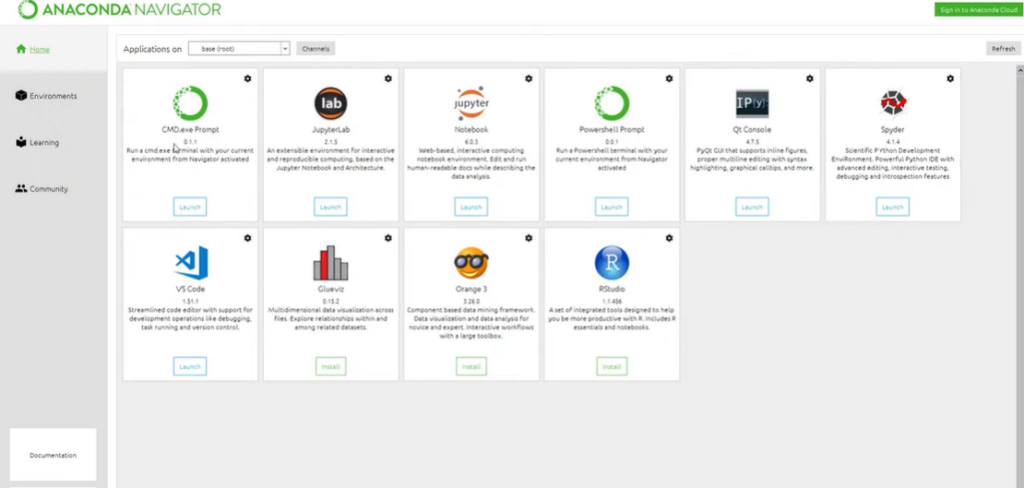Install RStudio

tap(611, 366)
